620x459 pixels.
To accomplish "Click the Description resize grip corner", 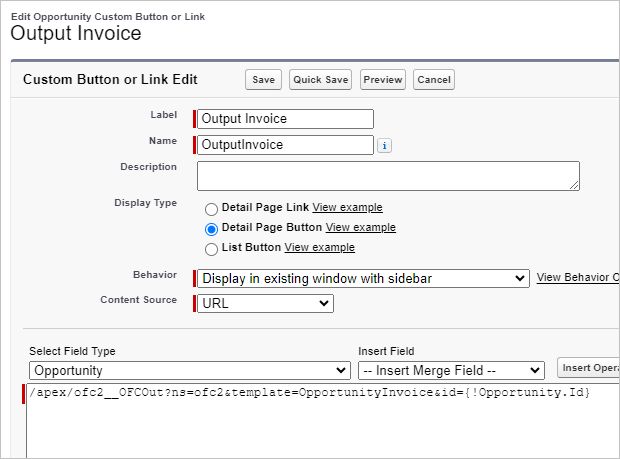I will [x=575, y=185].
